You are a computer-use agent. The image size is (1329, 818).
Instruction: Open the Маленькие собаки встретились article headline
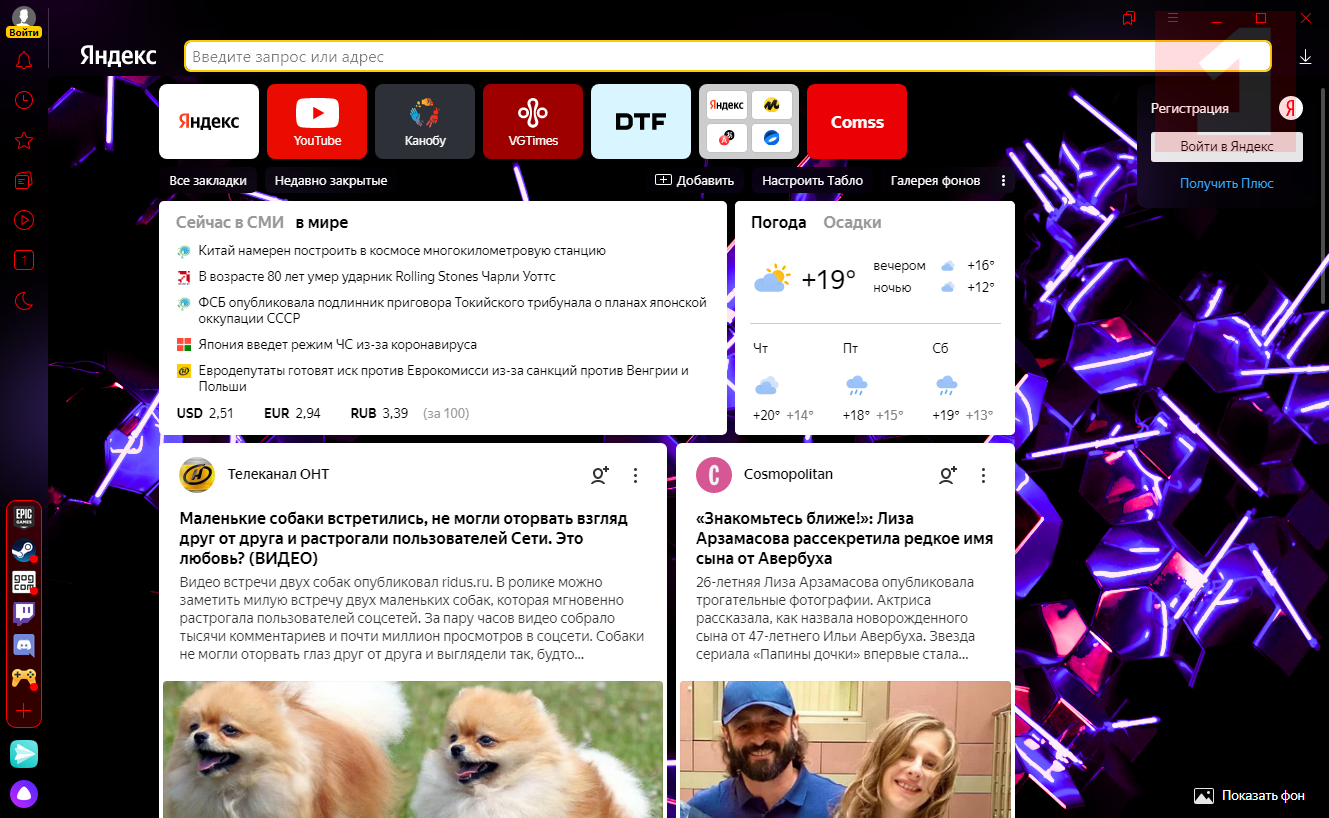(x=404, y=538)
